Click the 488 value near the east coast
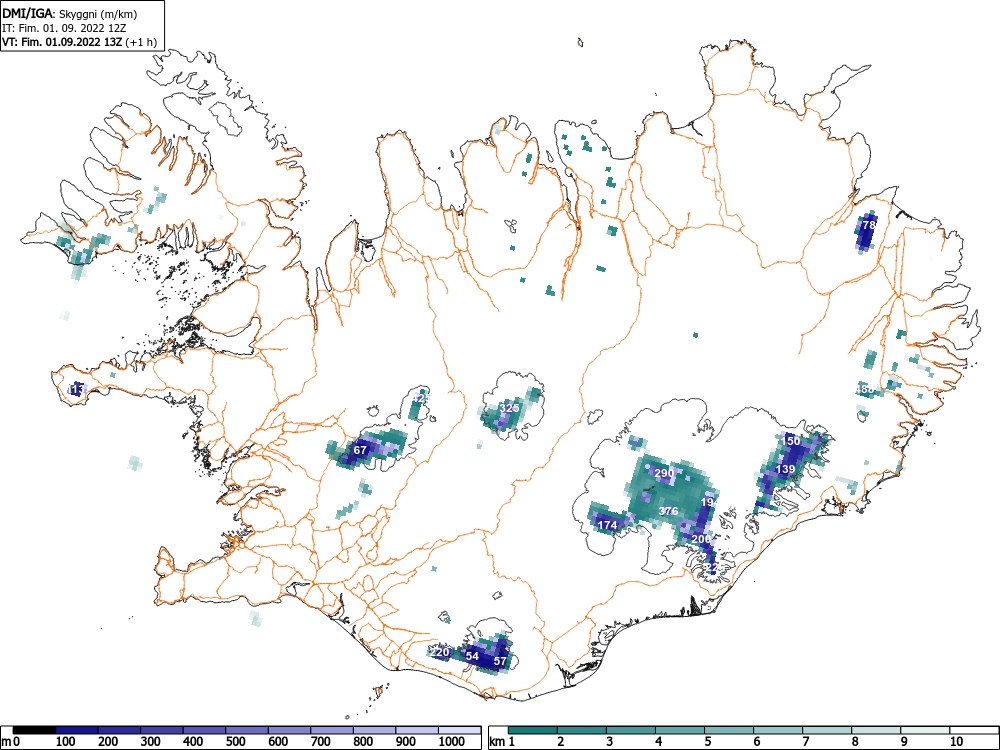Image resolution: width=1000 pixels, height=750 pixels. point(865,389)
